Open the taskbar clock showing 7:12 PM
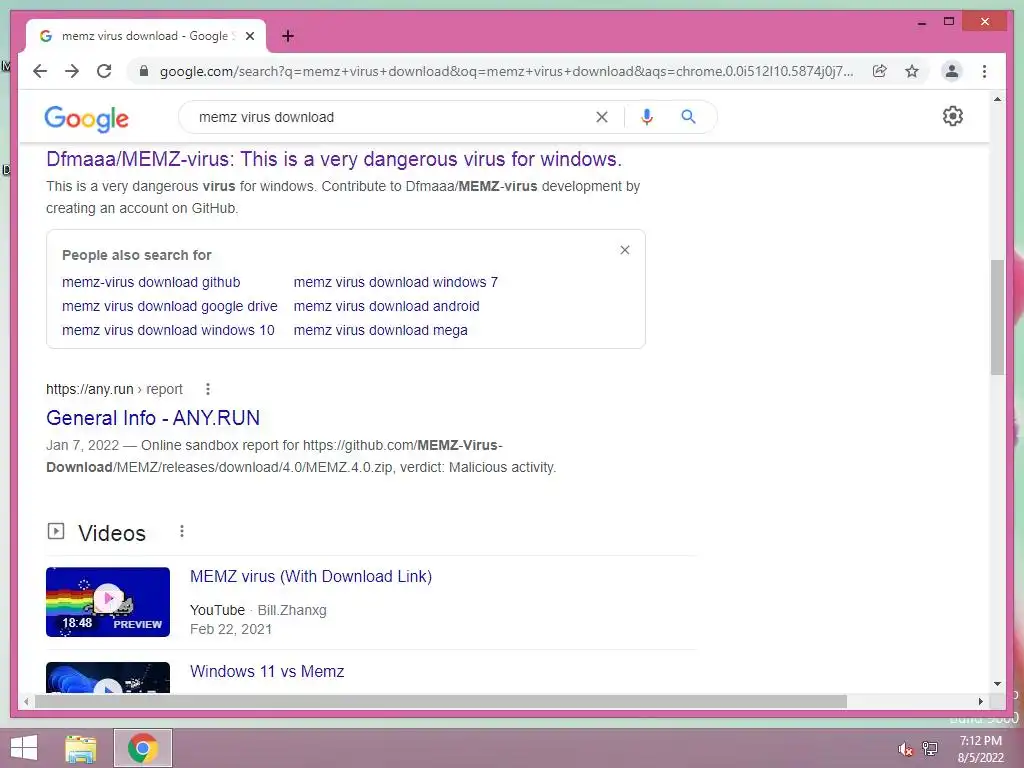1024x768 pixels. (x=980, y=749)
